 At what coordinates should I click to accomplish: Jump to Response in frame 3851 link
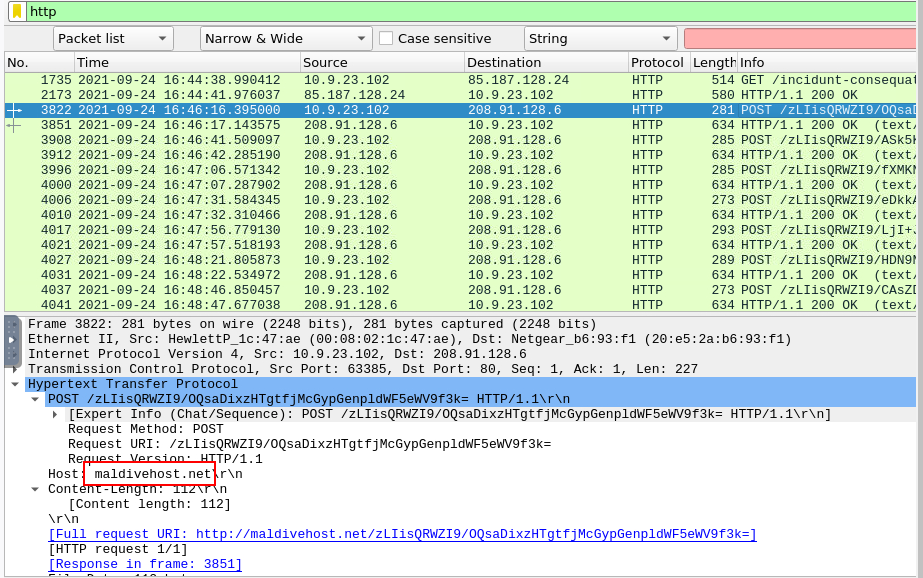(x=145, y=564)
